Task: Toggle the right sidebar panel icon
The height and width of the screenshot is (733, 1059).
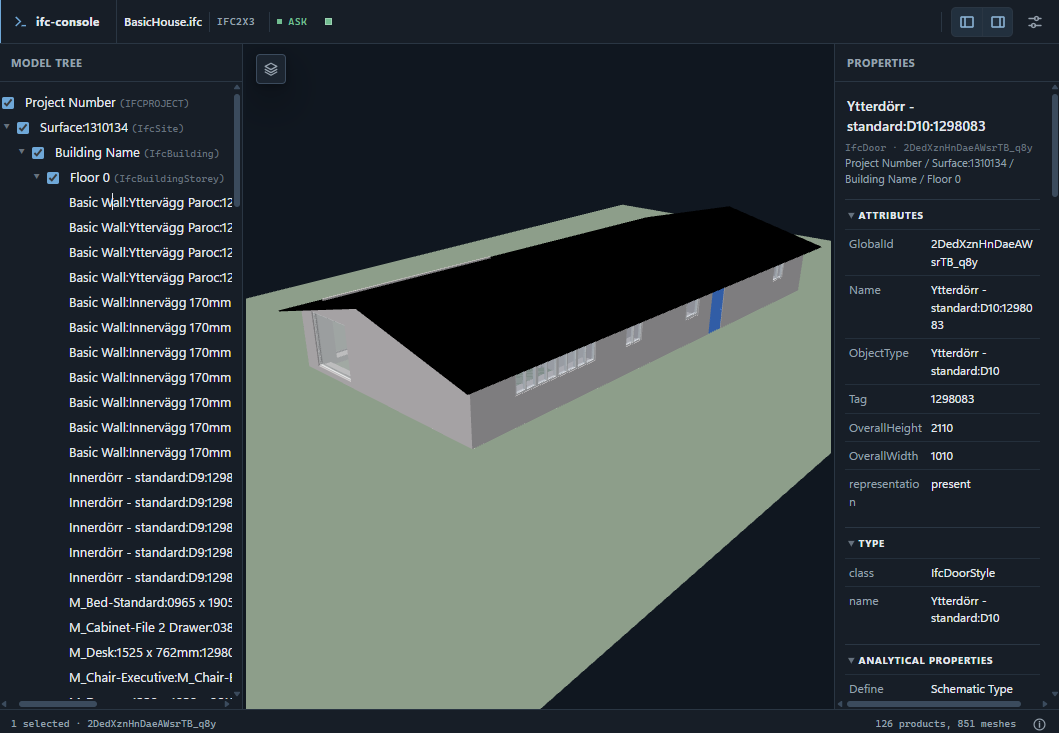Action: [998, 22]
